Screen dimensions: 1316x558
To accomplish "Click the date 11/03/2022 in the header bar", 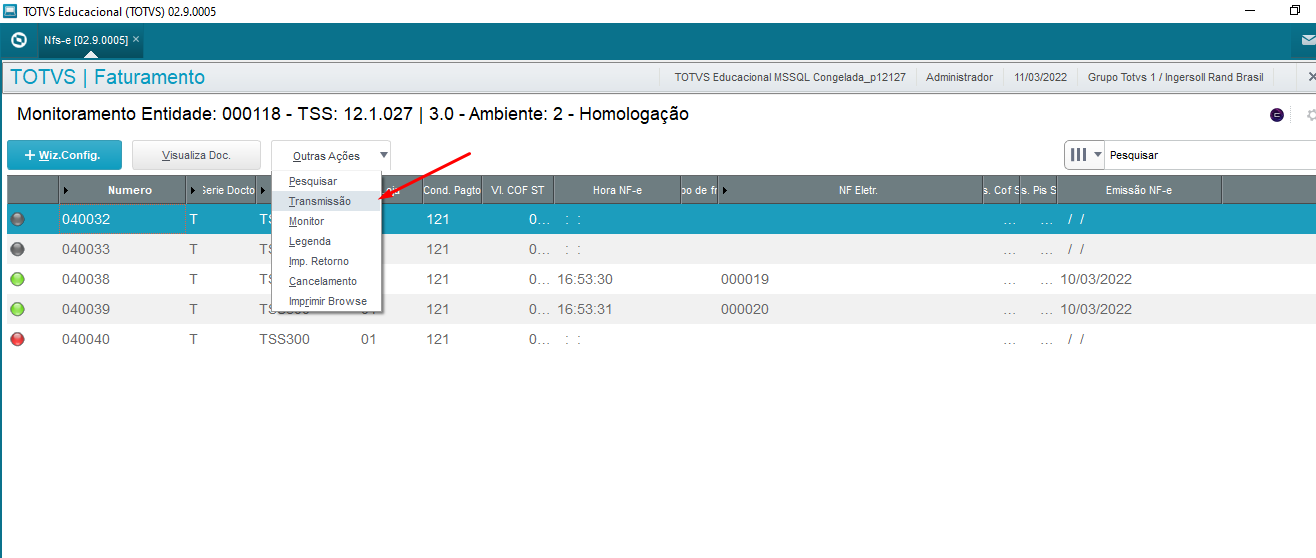I will 1040,77.
